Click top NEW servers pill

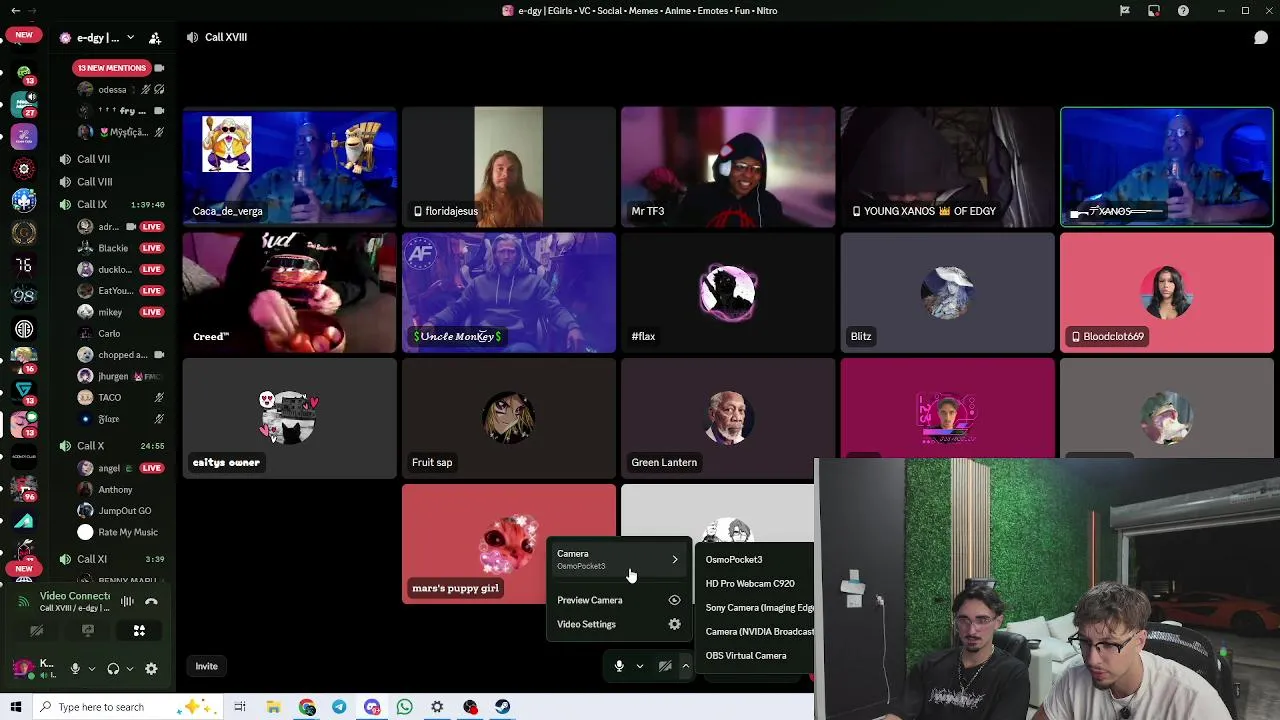tap(24, 35)
